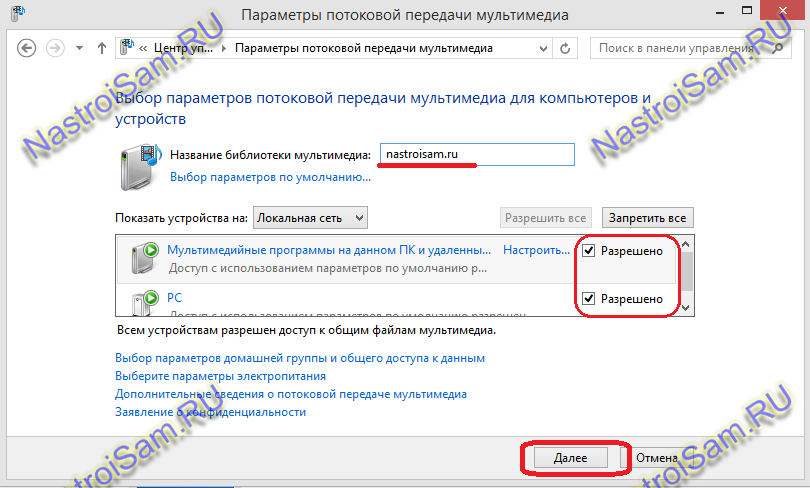Click the Разрешить все button
This screenshot has width=810, height=488.
click(546, 218)
